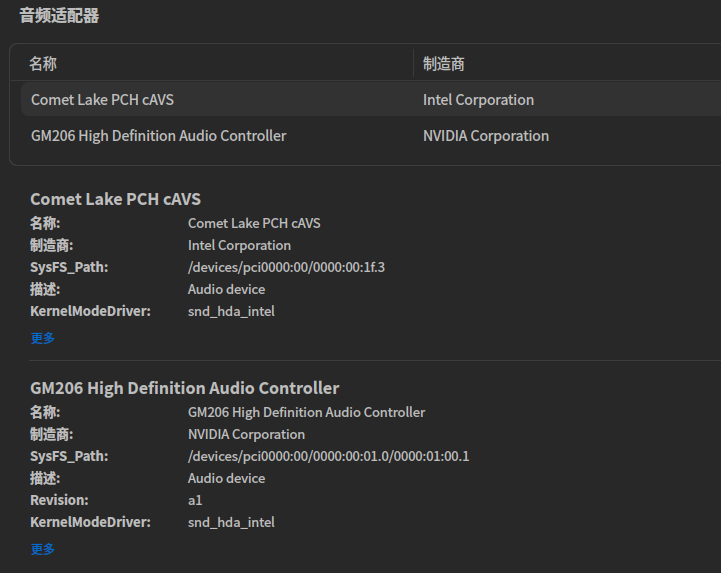Open 更多 link under Comet Lake PCH cAVS
721x573 pixels.
coord(42,338)
